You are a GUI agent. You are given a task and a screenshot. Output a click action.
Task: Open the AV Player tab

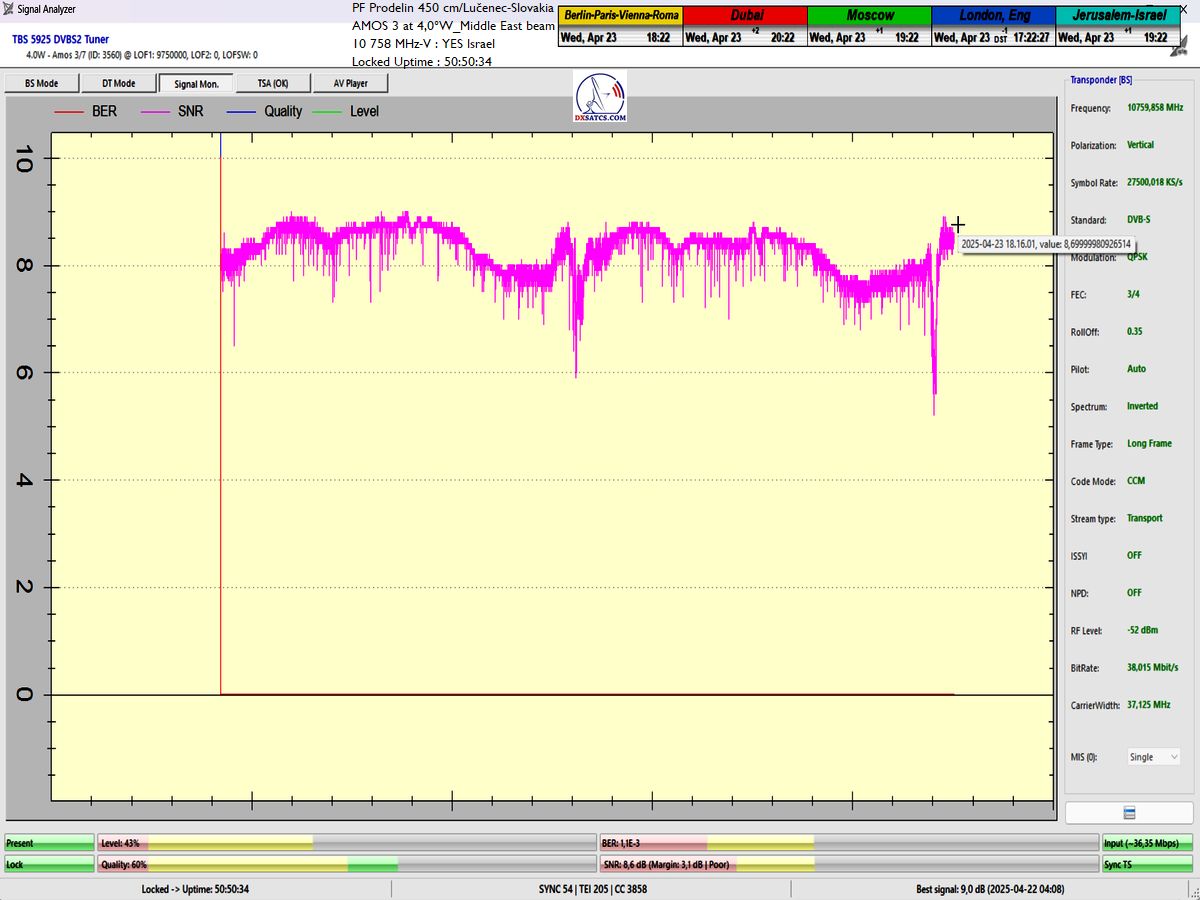350,84
